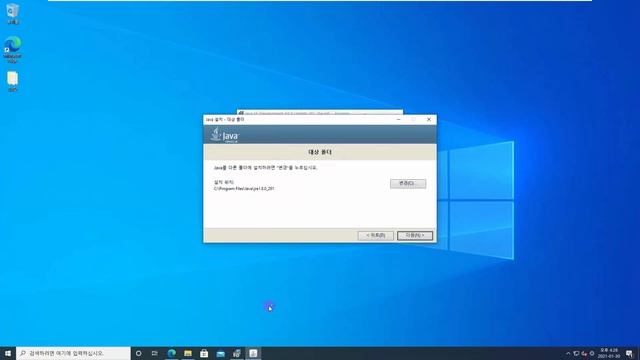Select the install path text C:\Program Files\Java
The width and height of the screenshot is (640, 360).
(x=244, y=189)
